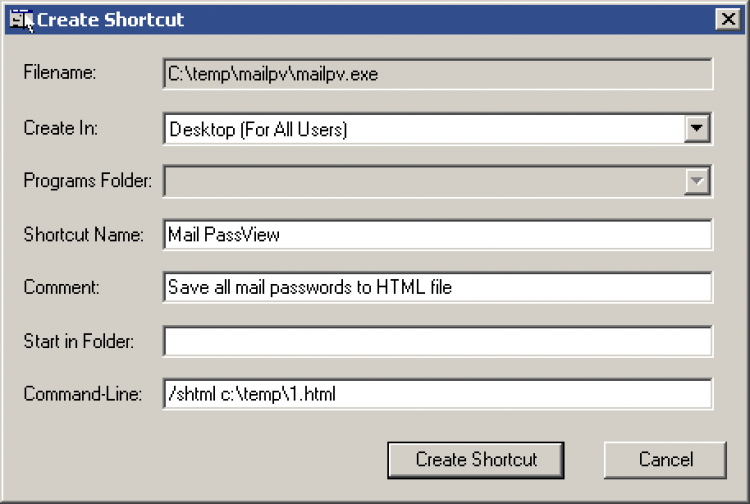The height and width of the screenshot is (504, 750).
Task: Click the 'Start in Folder:' label
Action: [79, 341]
